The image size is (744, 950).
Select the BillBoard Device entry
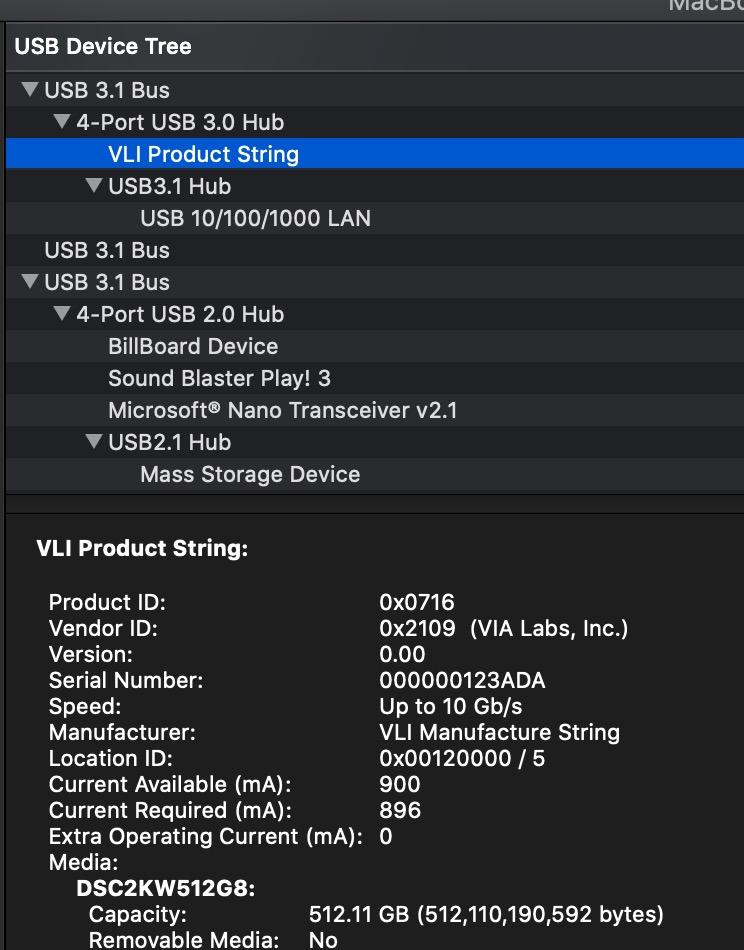(x=193, y=346)
